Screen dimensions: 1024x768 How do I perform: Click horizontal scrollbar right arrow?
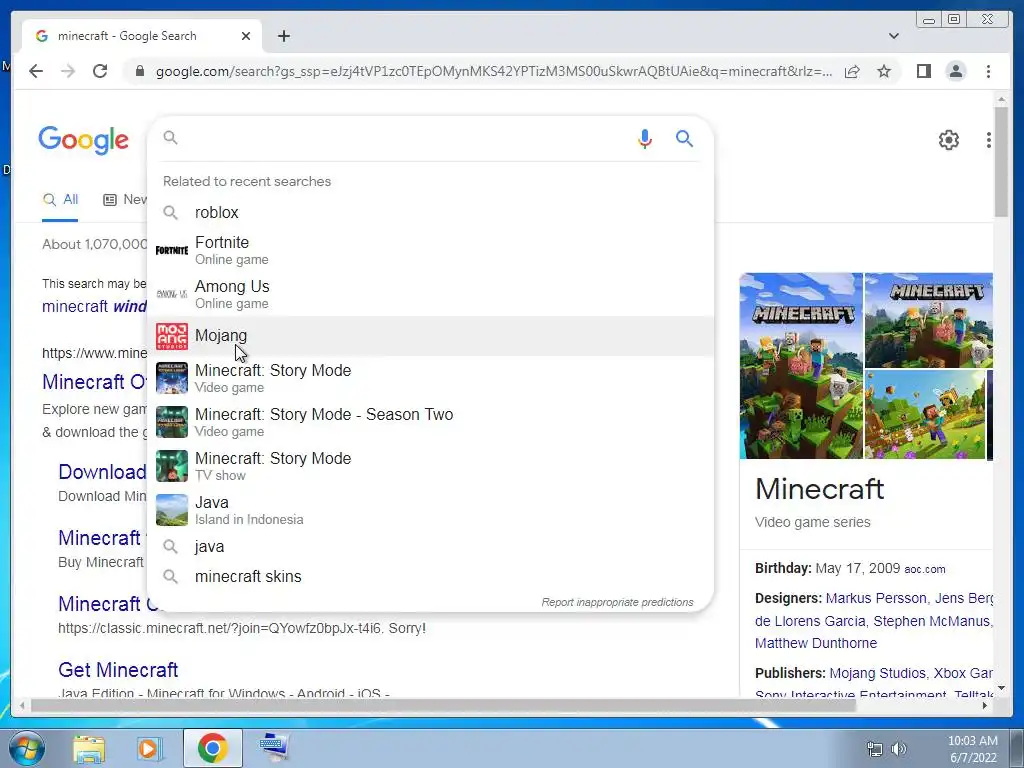click(985, 705)
